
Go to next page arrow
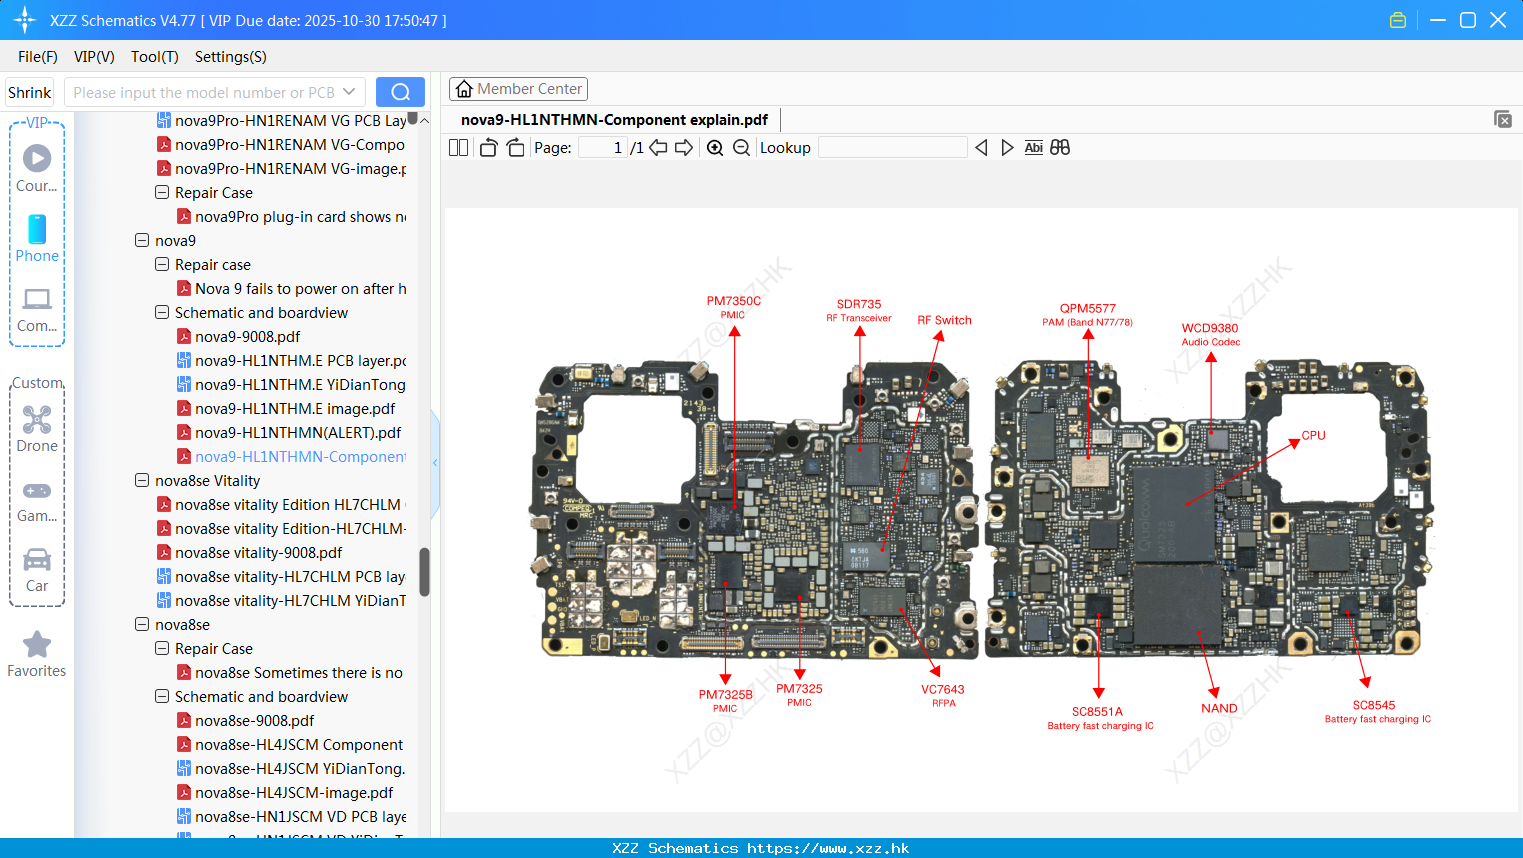coord(684,147)
